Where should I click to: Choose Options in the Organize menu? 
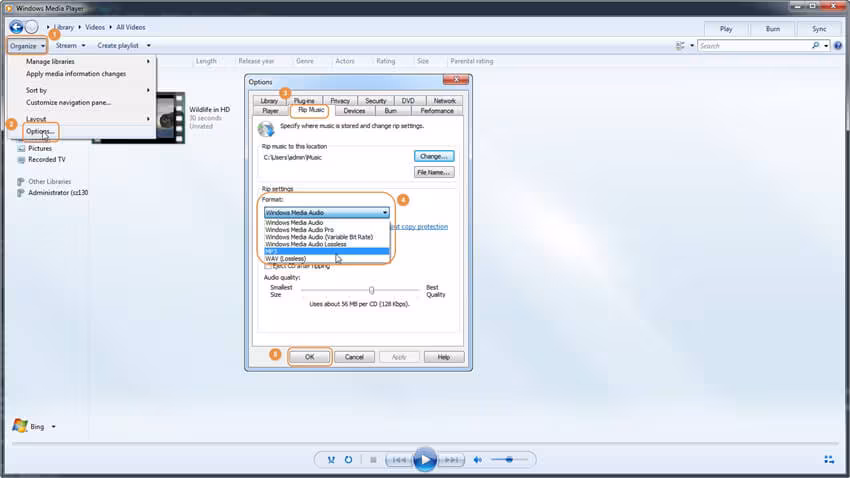pyautogui.click(x=40, y=131)
